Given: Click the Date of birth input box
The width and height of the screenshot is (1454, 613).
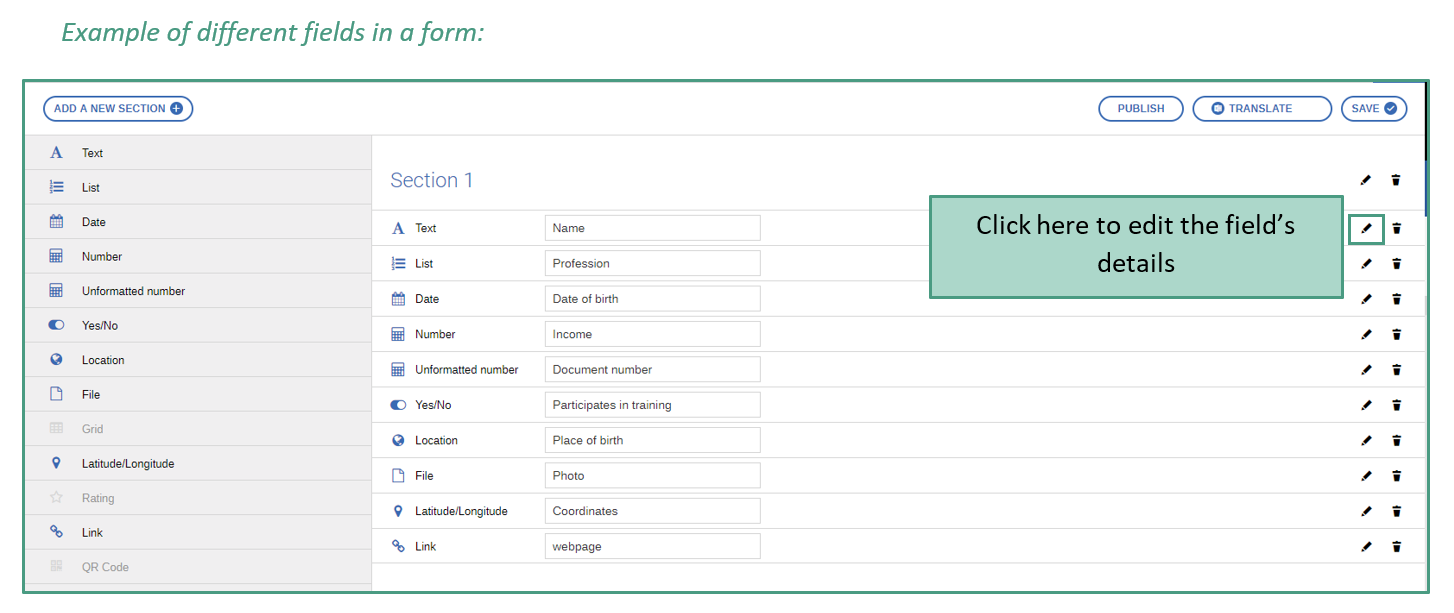Looking at the screenshot, I should click(x=652, y=299).
